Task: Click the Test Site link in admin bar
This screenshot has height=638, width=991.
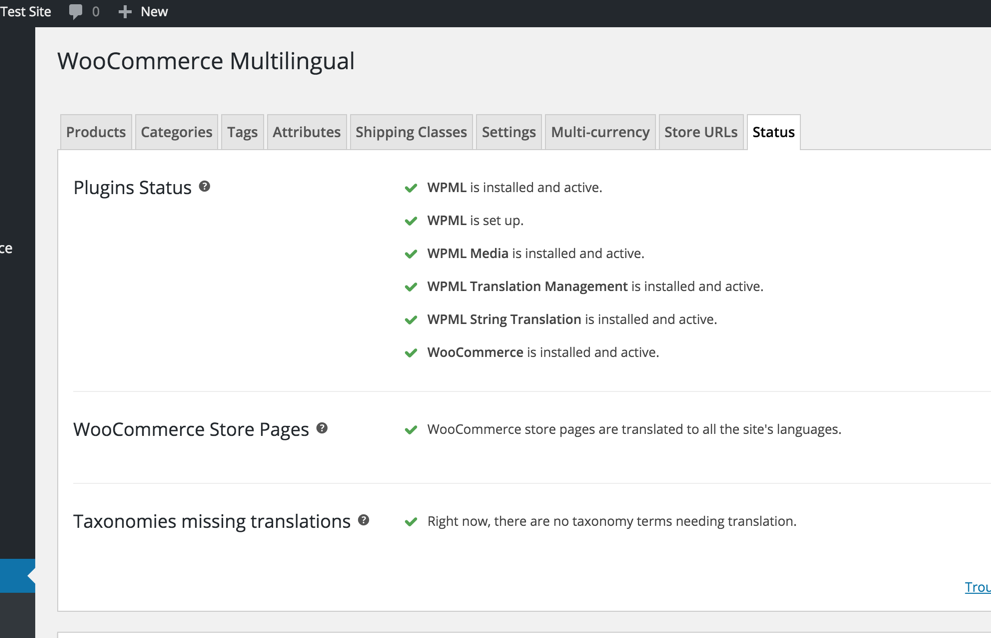Action: [x=25, y=11]
